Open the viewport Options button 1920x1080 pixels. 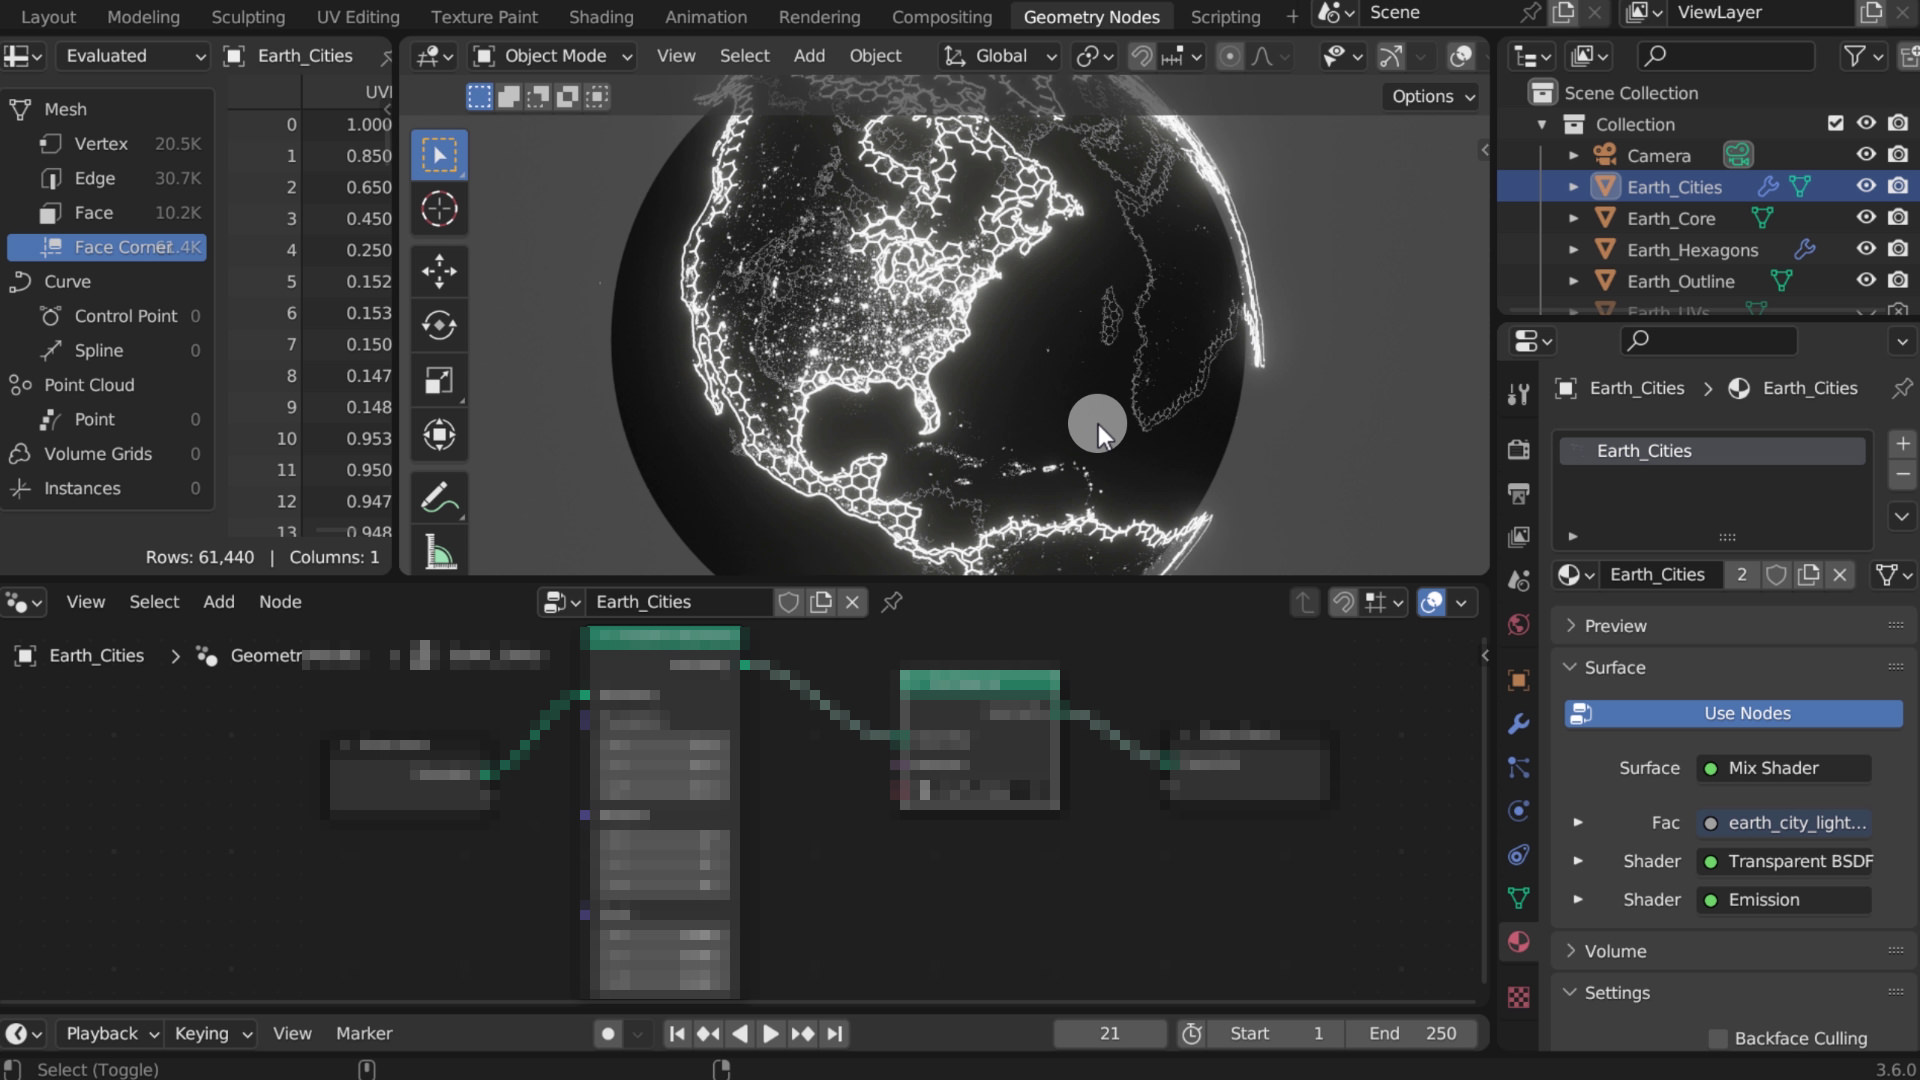click(x=1433, y=96)
